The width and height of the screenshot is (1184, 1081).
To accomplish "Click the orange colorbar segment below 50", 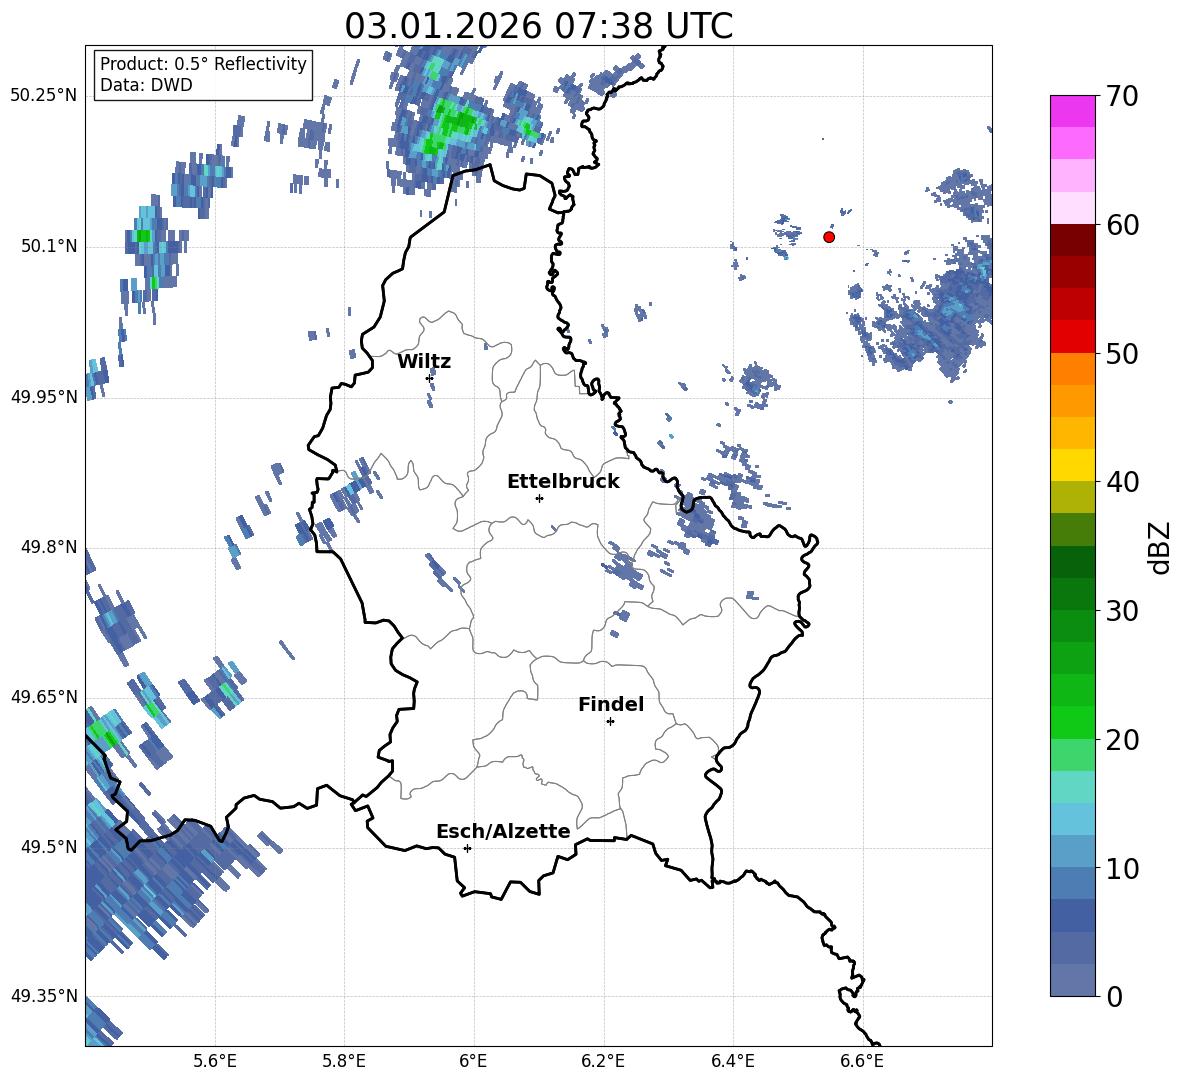I will tap(1072, 369).
